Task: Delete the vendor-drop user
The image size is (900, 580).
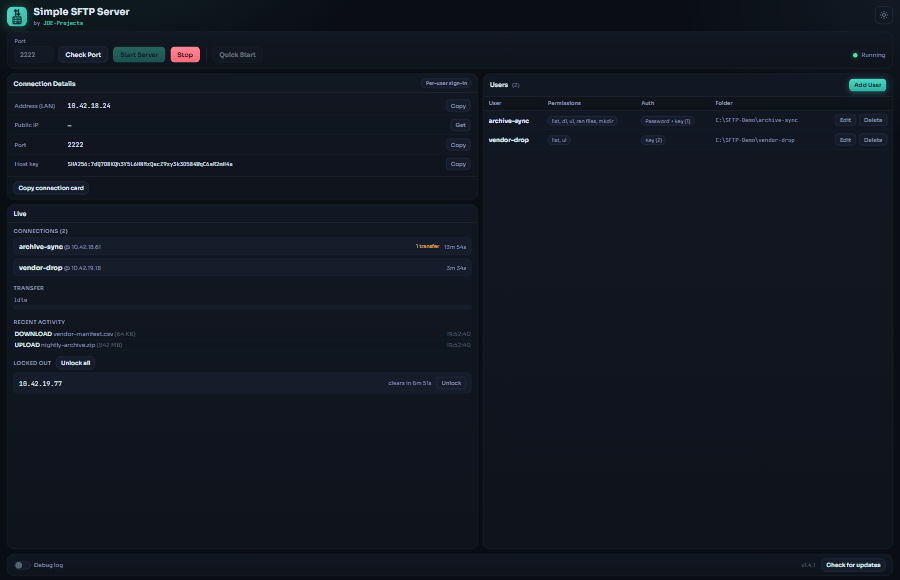Action: (872, 140)
